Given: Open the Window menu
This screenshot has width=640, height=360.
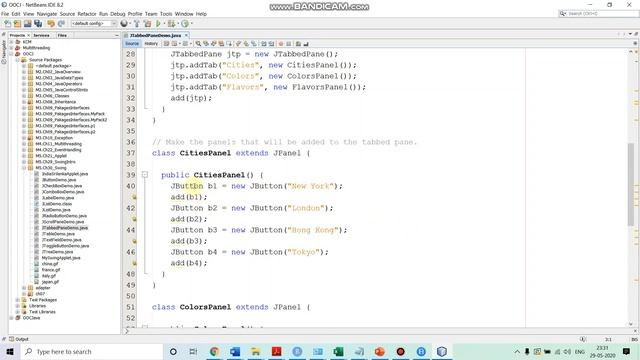Looking at the screenshot, I should (184, 14).
